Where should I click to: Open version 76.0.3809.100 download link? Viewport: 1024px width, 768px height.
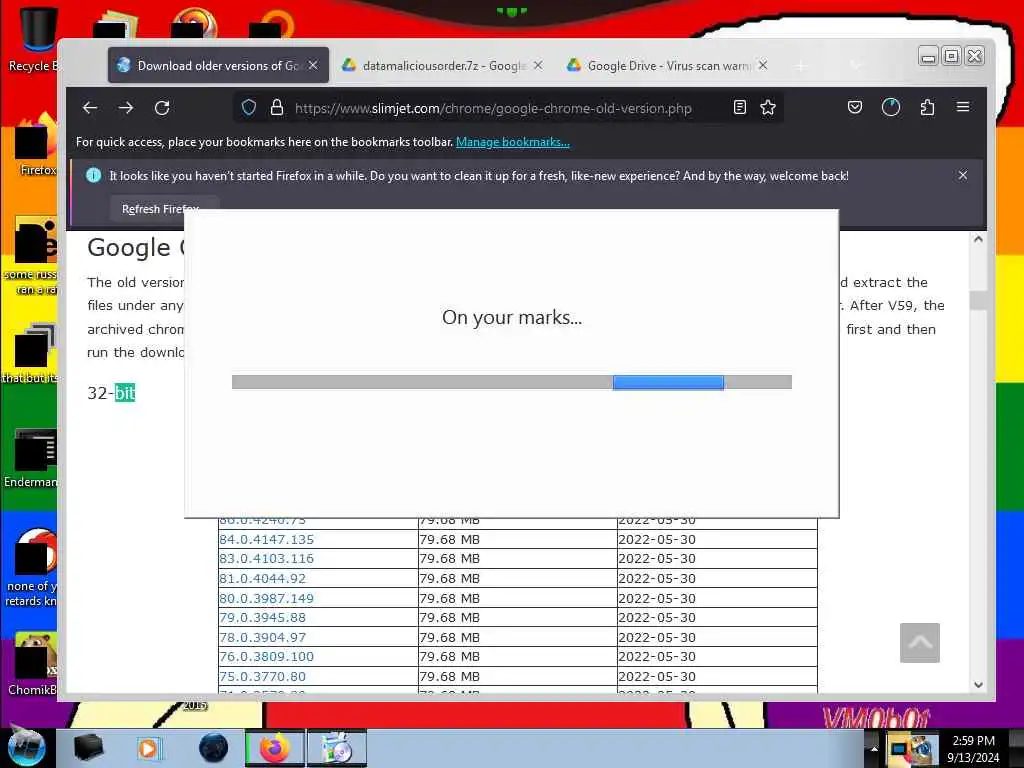pos(266,656)
